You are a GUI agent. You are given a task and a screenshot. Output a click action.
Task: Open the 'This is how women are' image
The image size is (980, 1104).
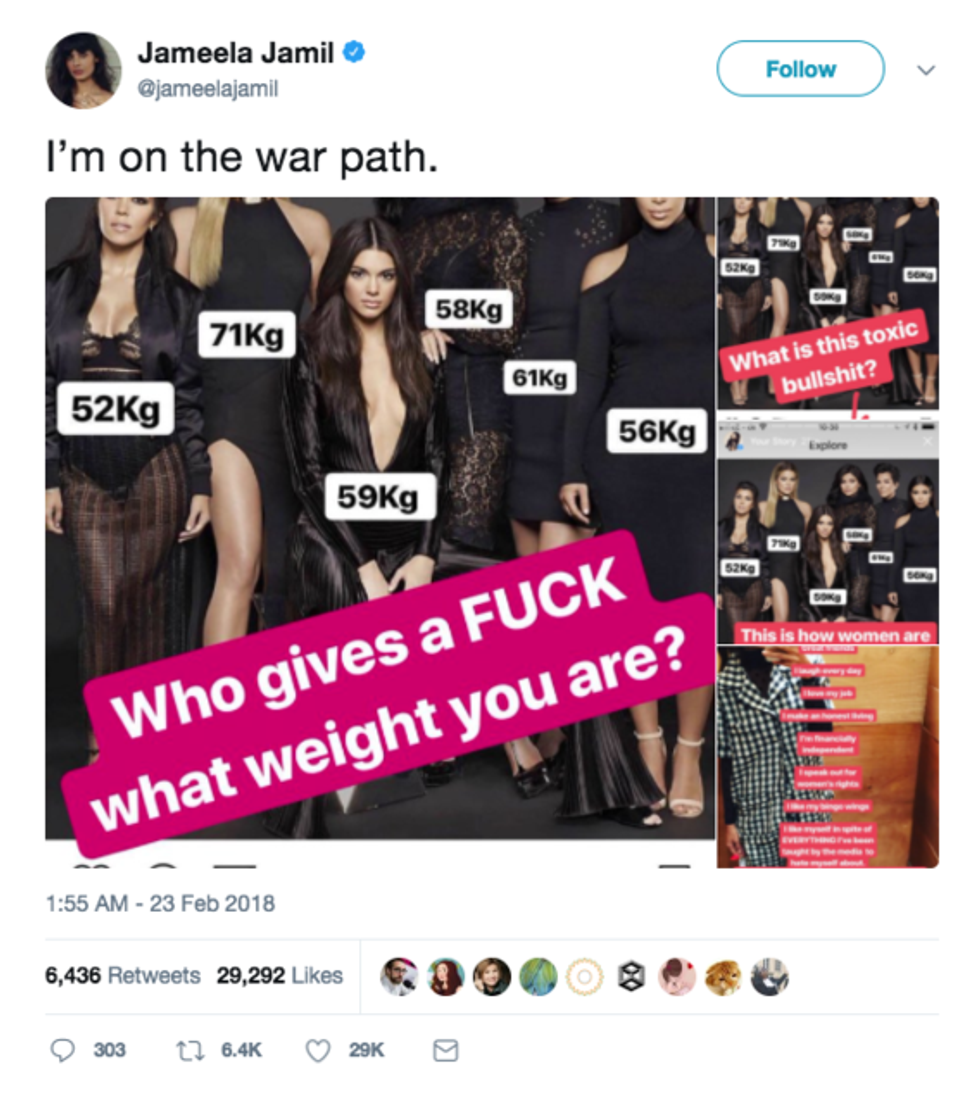[828, 532]
